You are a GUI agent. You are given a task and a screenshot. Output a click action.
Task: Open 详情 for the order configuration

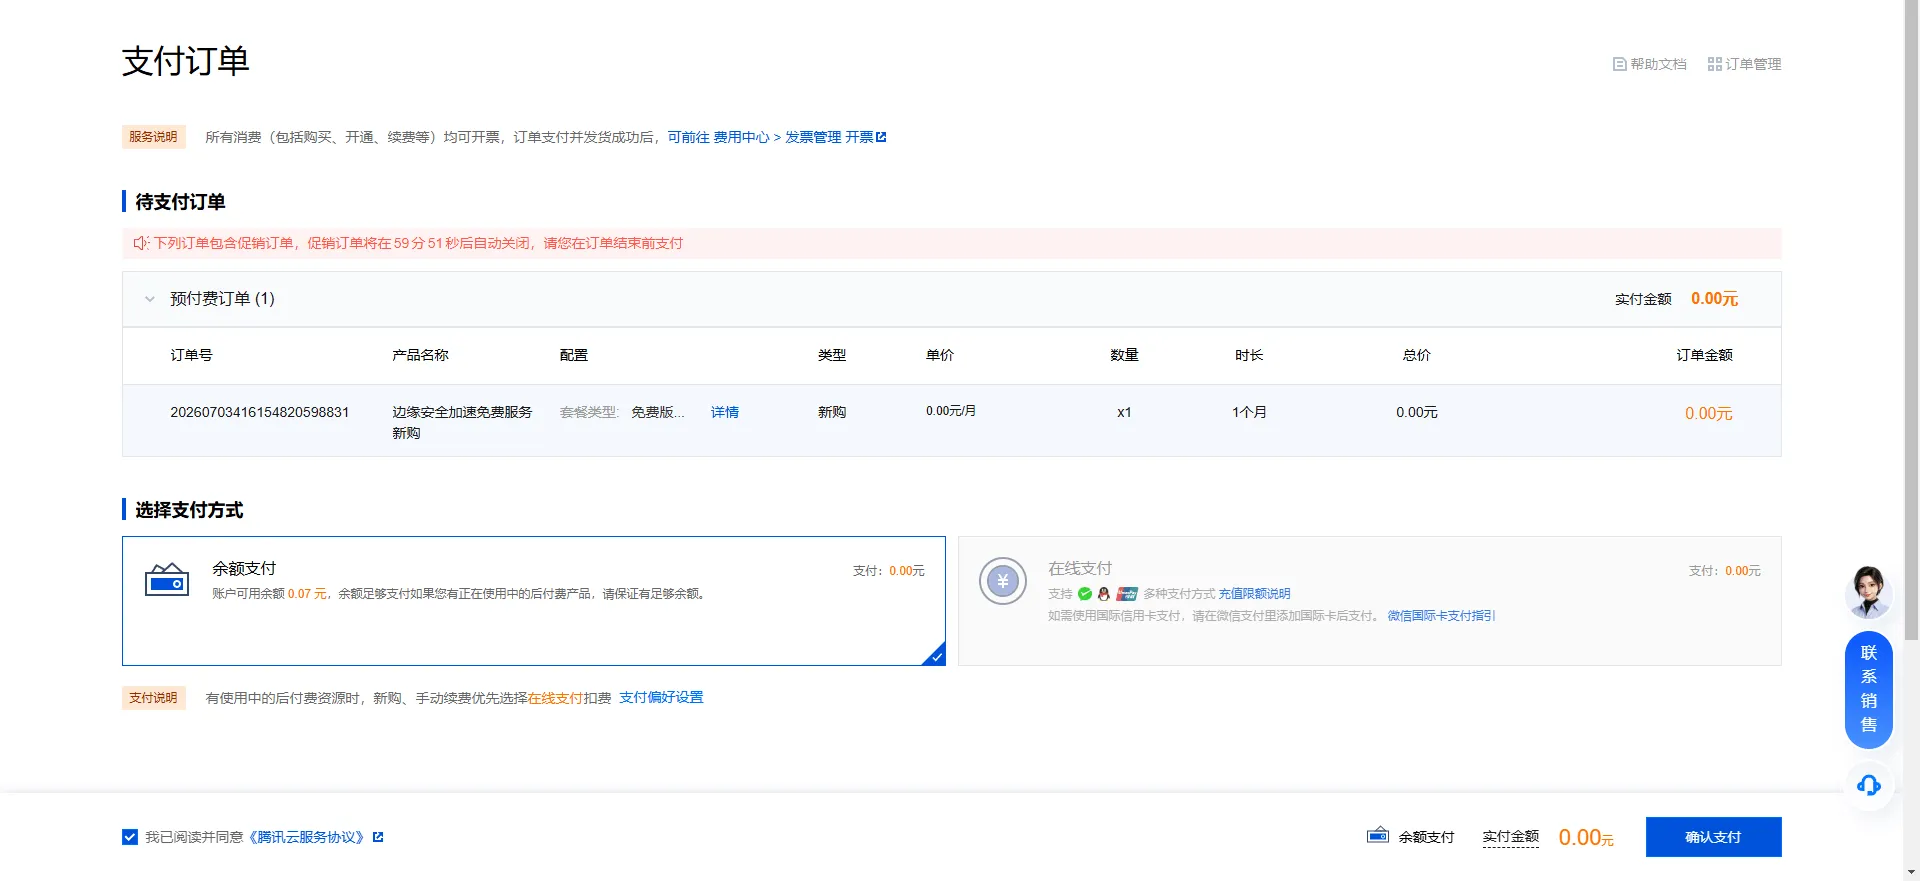point(725,412)
